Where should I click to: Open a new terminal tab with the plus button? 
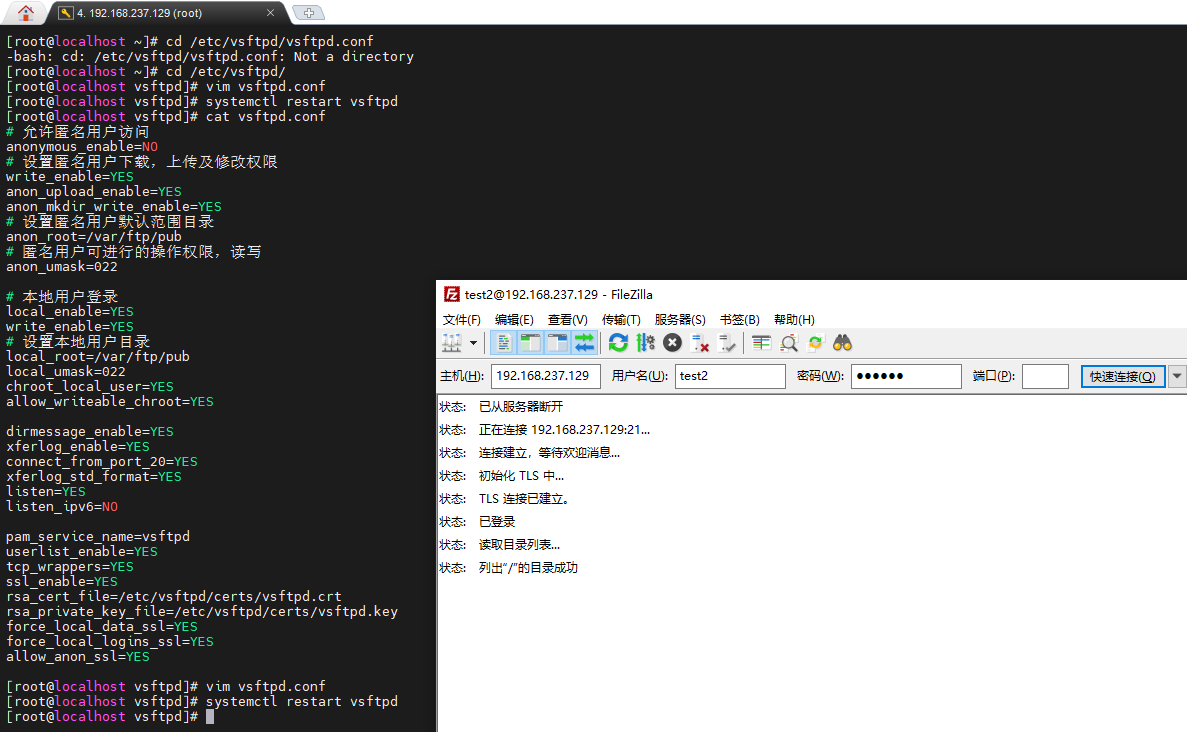(x=309, y=13)
